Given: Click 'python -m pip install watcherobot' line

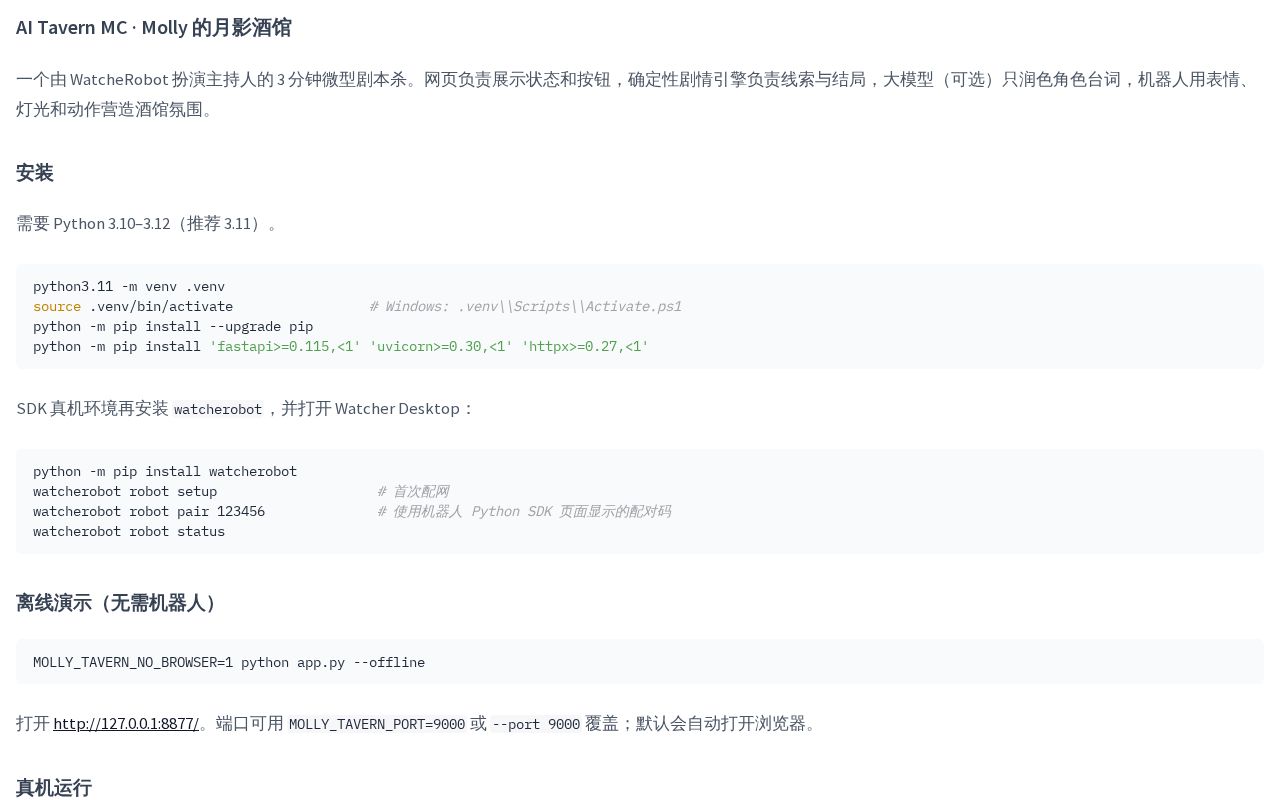Looking at the screenshot, I should pos(165,471).
